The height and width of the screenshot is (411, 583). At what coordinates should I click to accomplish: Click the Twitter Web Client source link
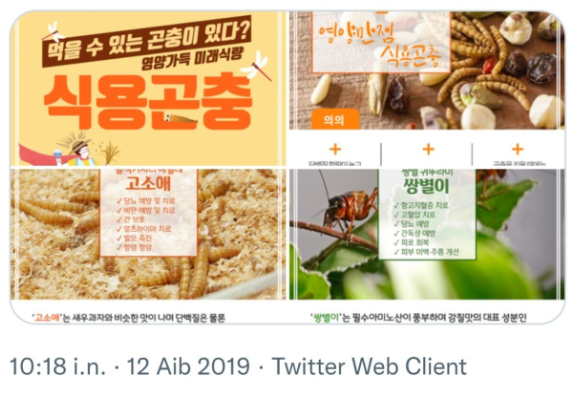pos(369,366)
